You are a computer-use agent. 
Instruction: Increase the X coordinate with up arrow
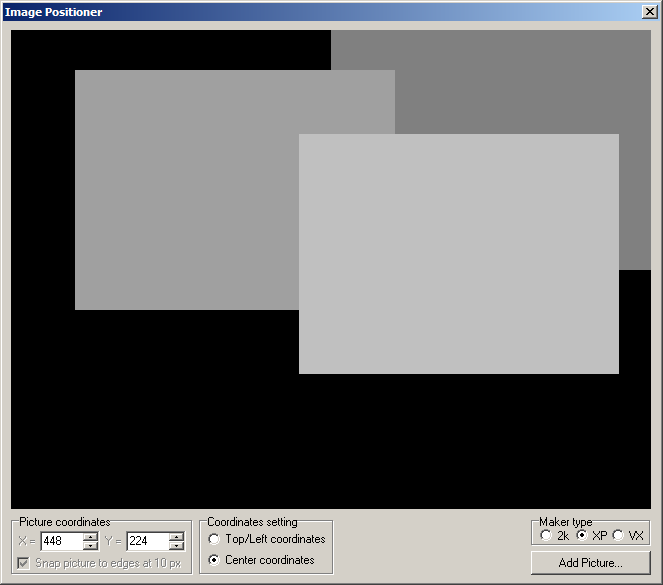[x=91, y=537]
